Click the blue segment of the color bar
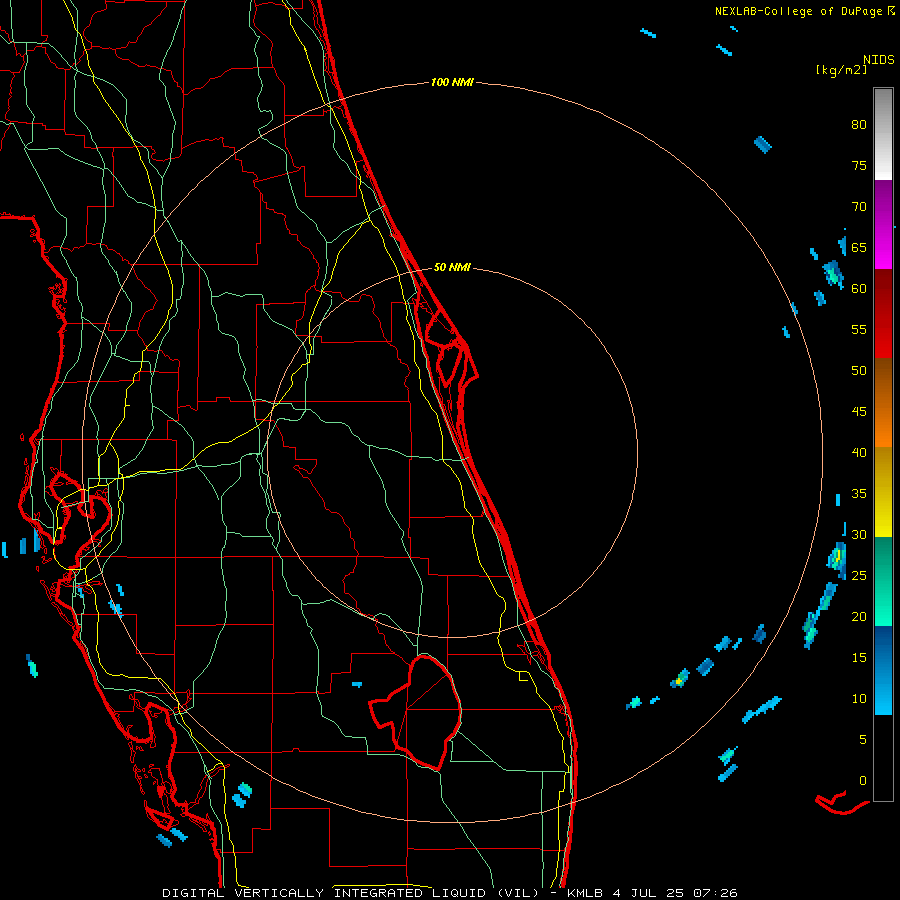900x900 pixels. pyautogui.click(x=883, y=670)
